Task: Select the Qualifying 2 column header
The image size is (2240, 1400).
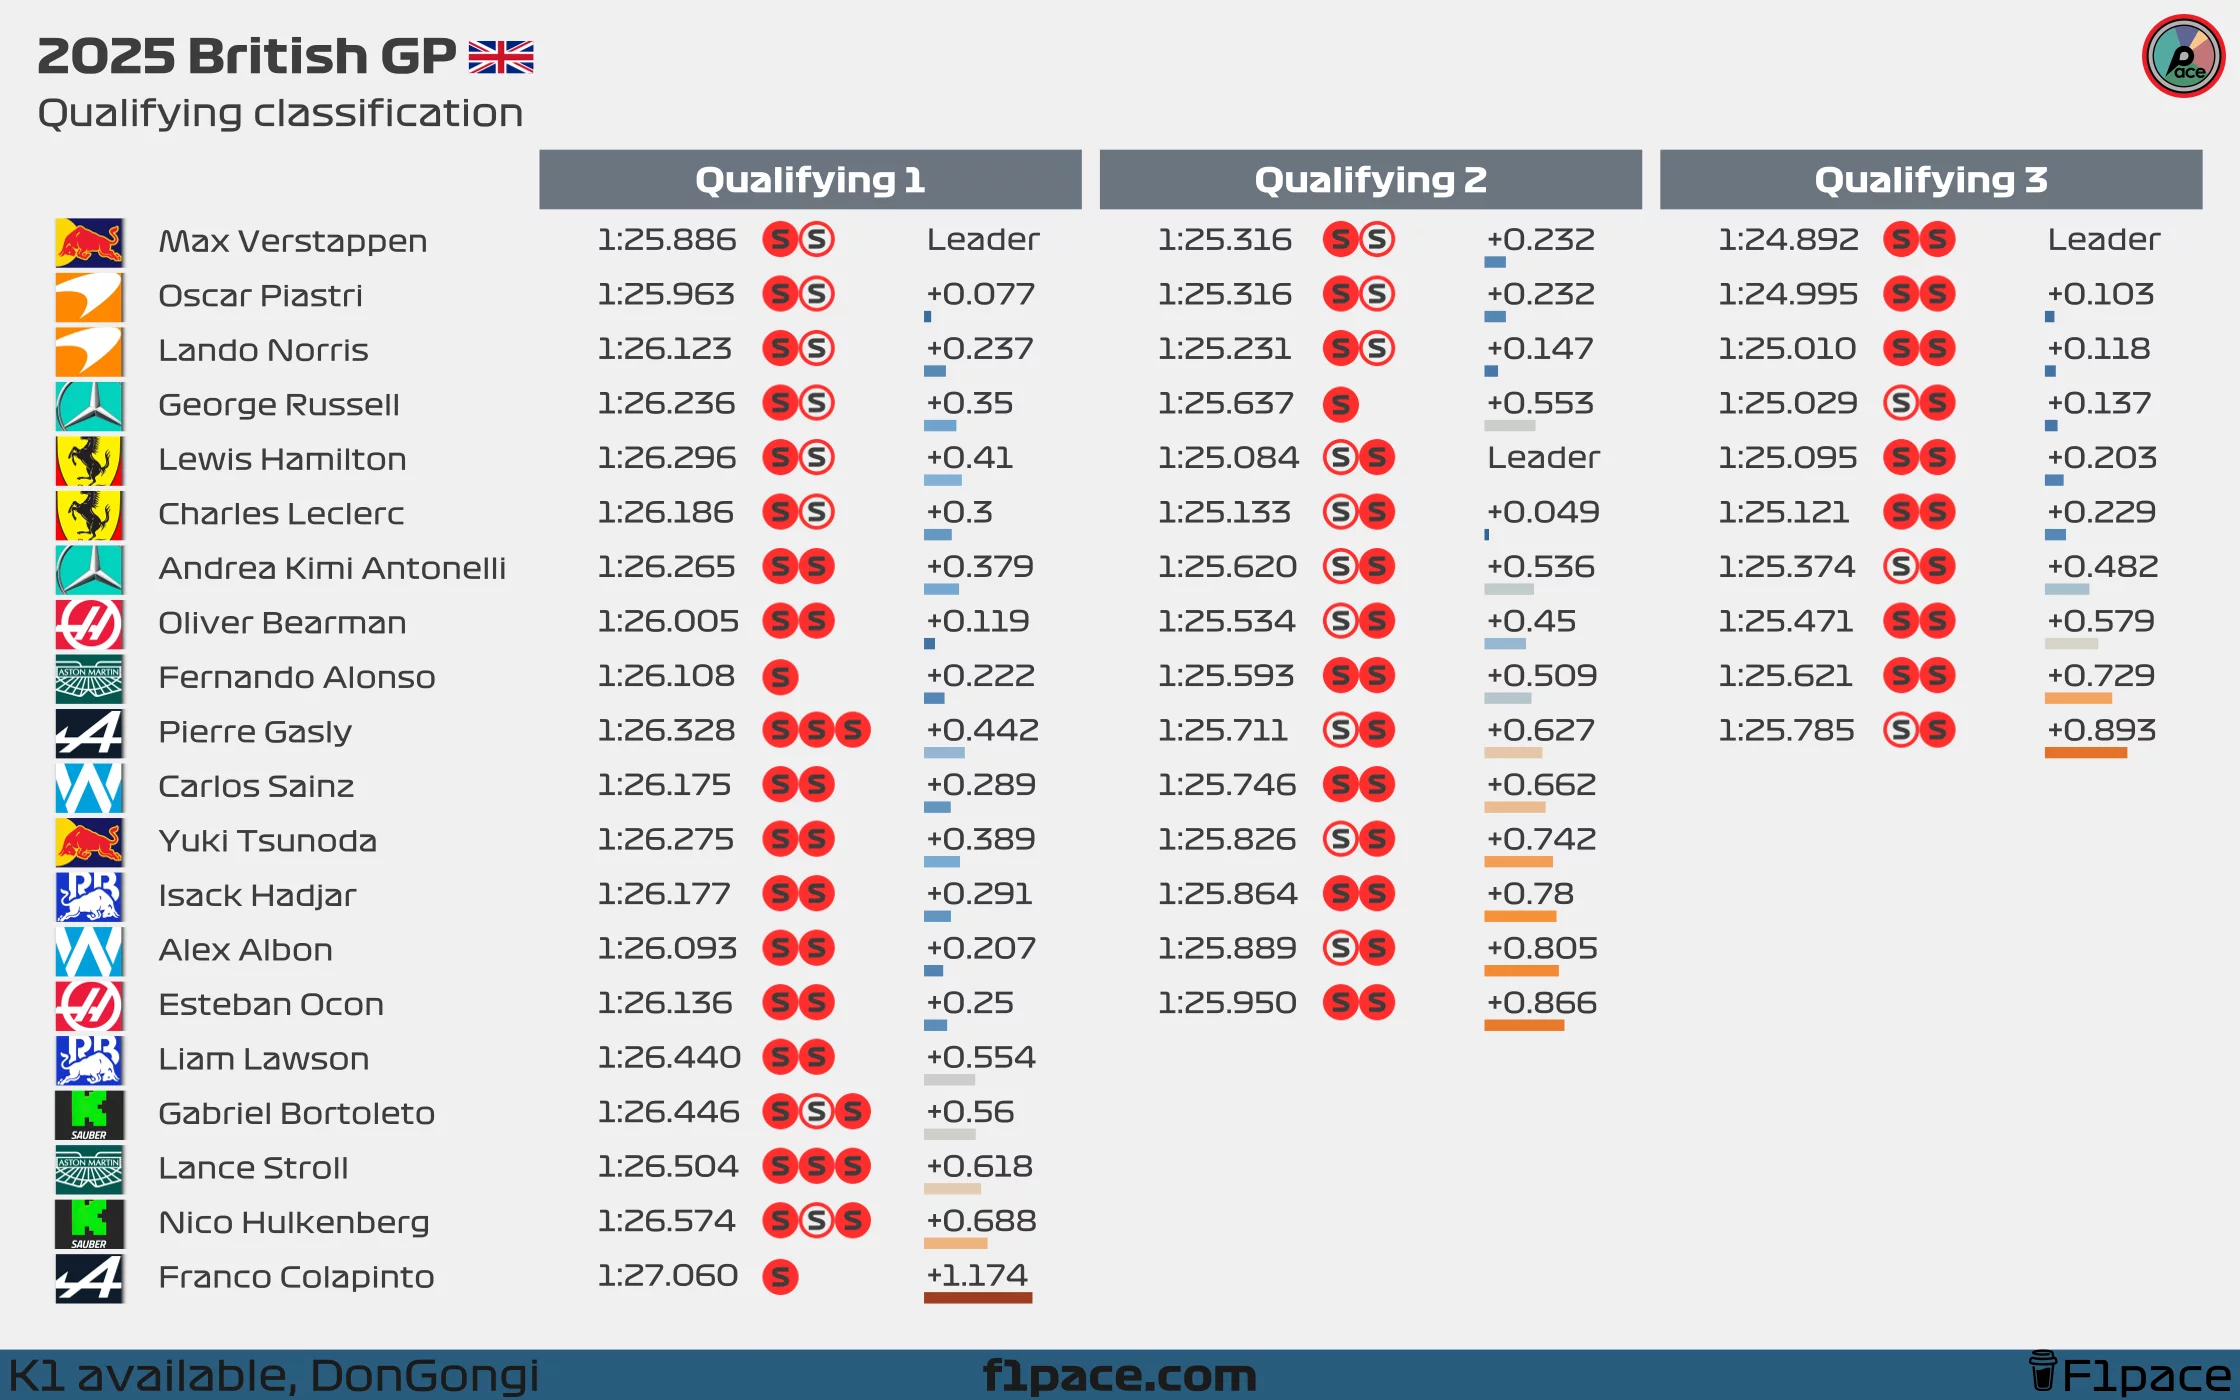Action: 1370,180
